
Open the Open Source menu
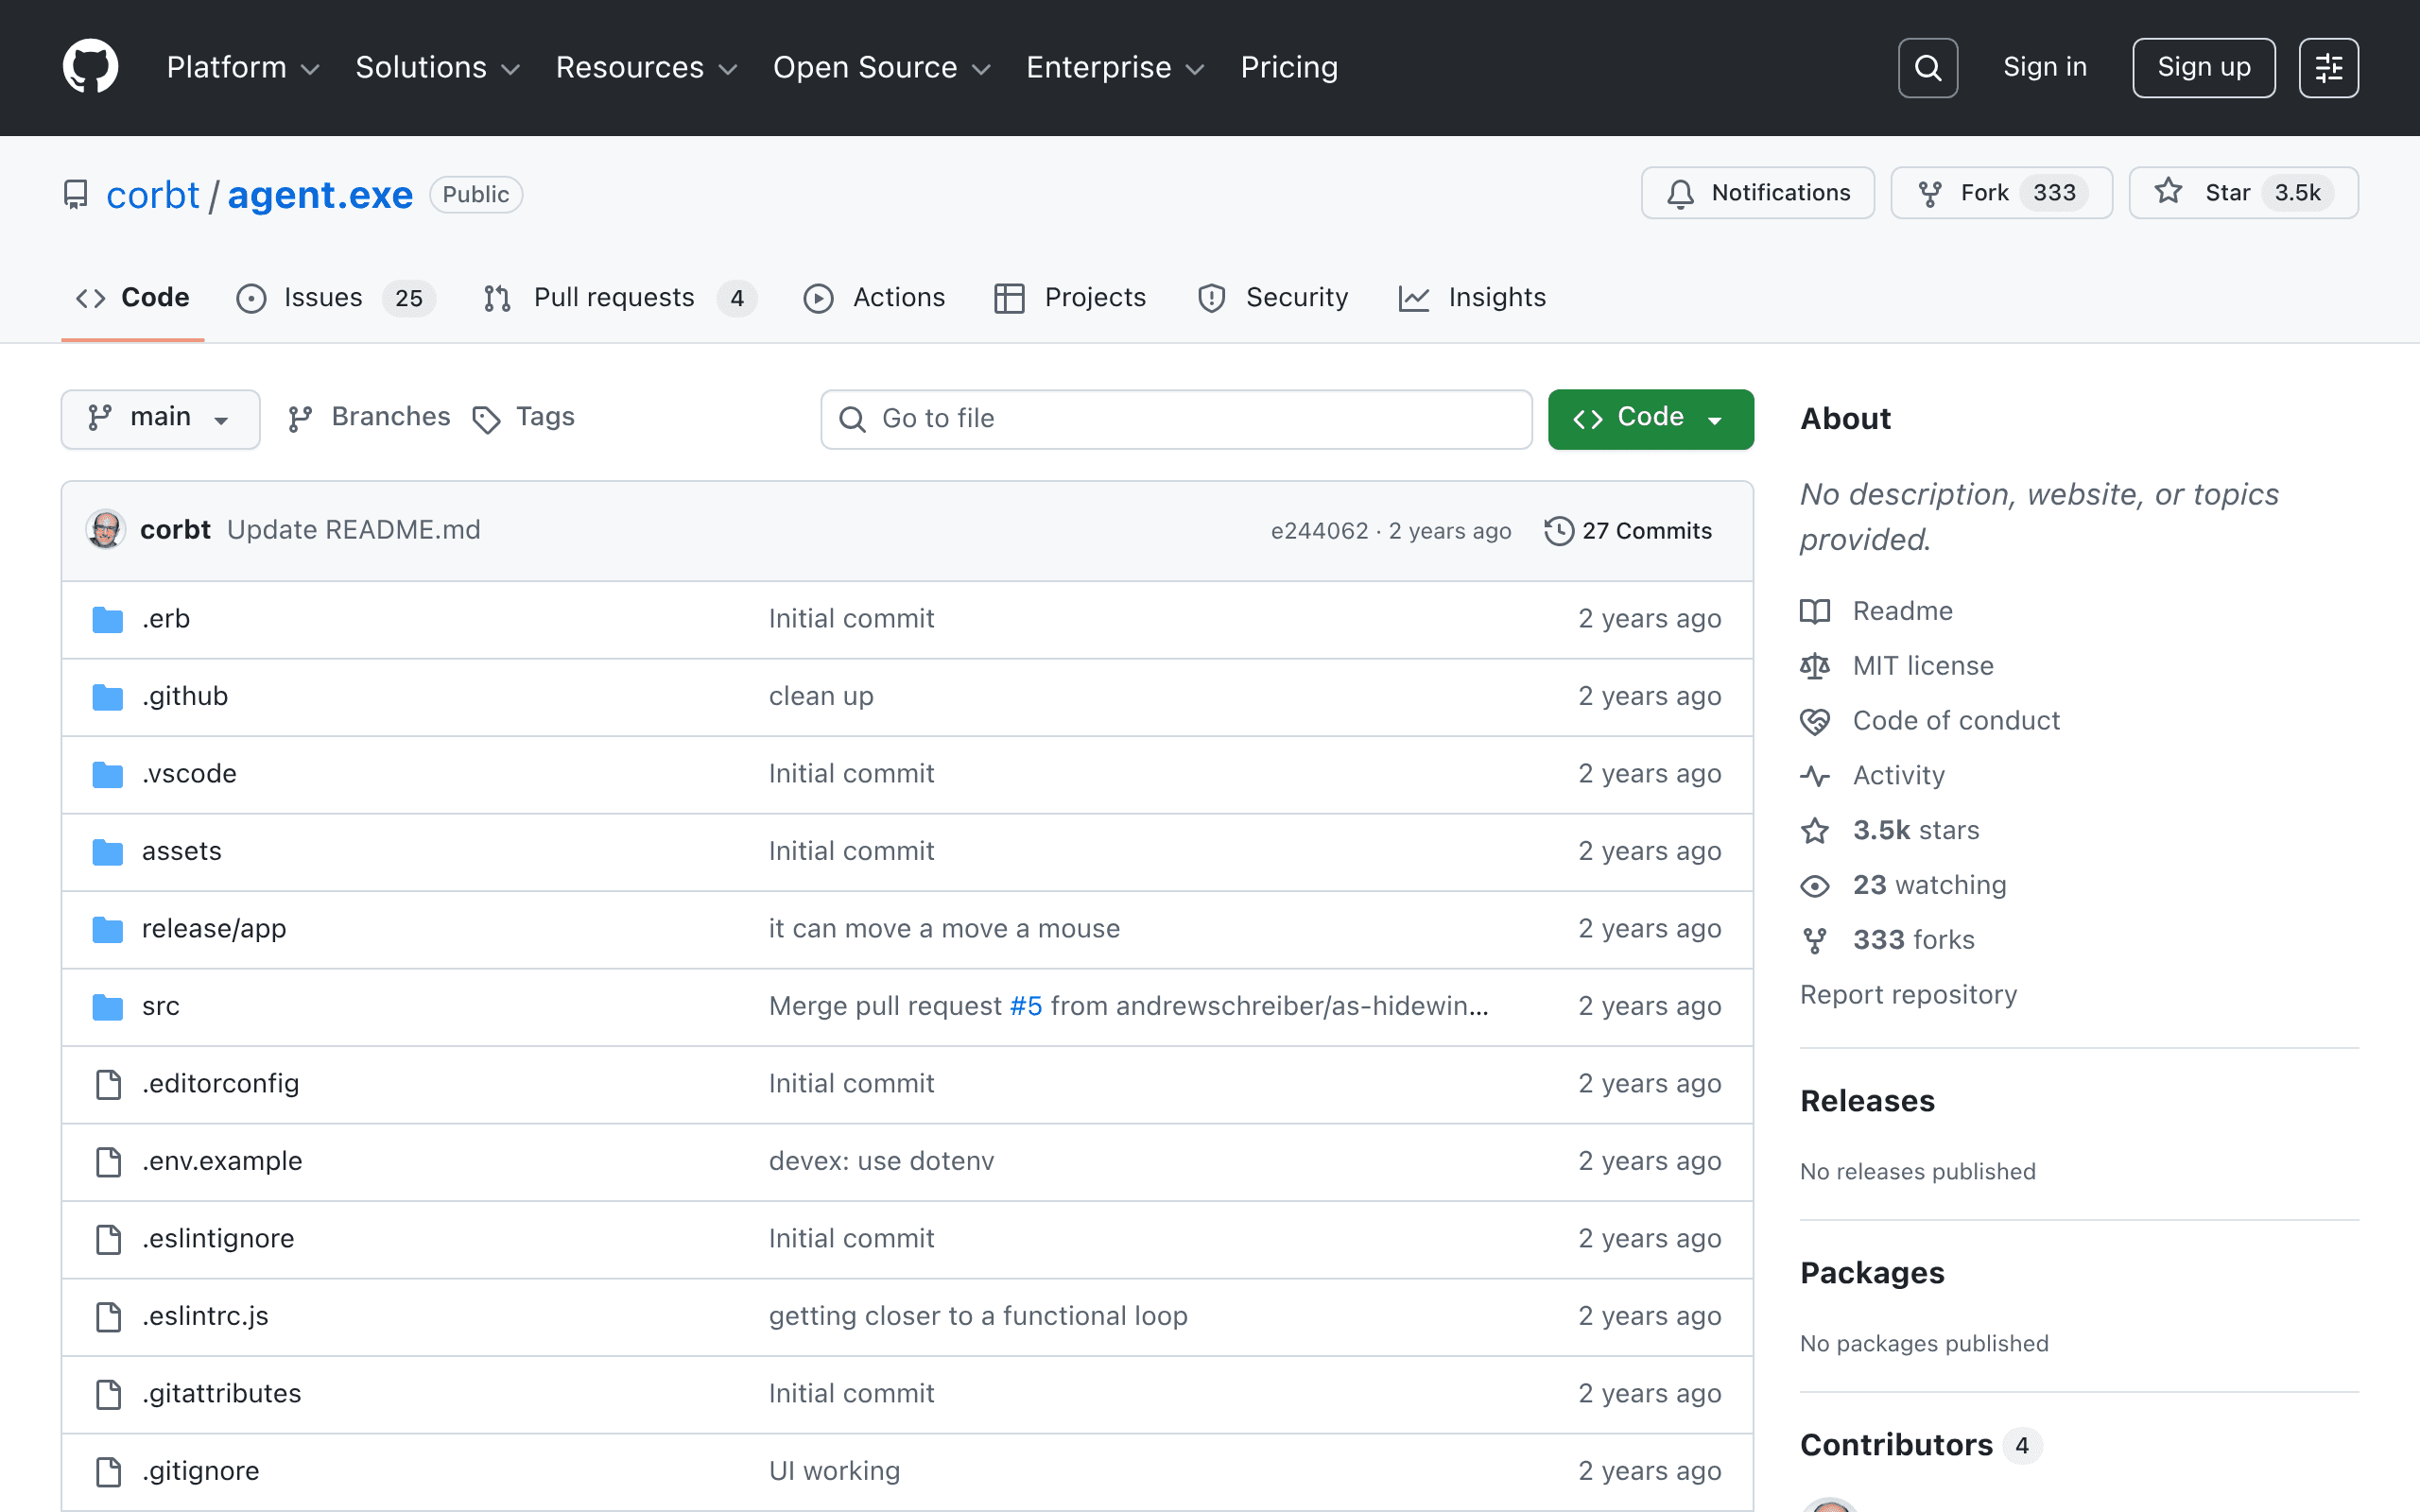coord(881,68)
